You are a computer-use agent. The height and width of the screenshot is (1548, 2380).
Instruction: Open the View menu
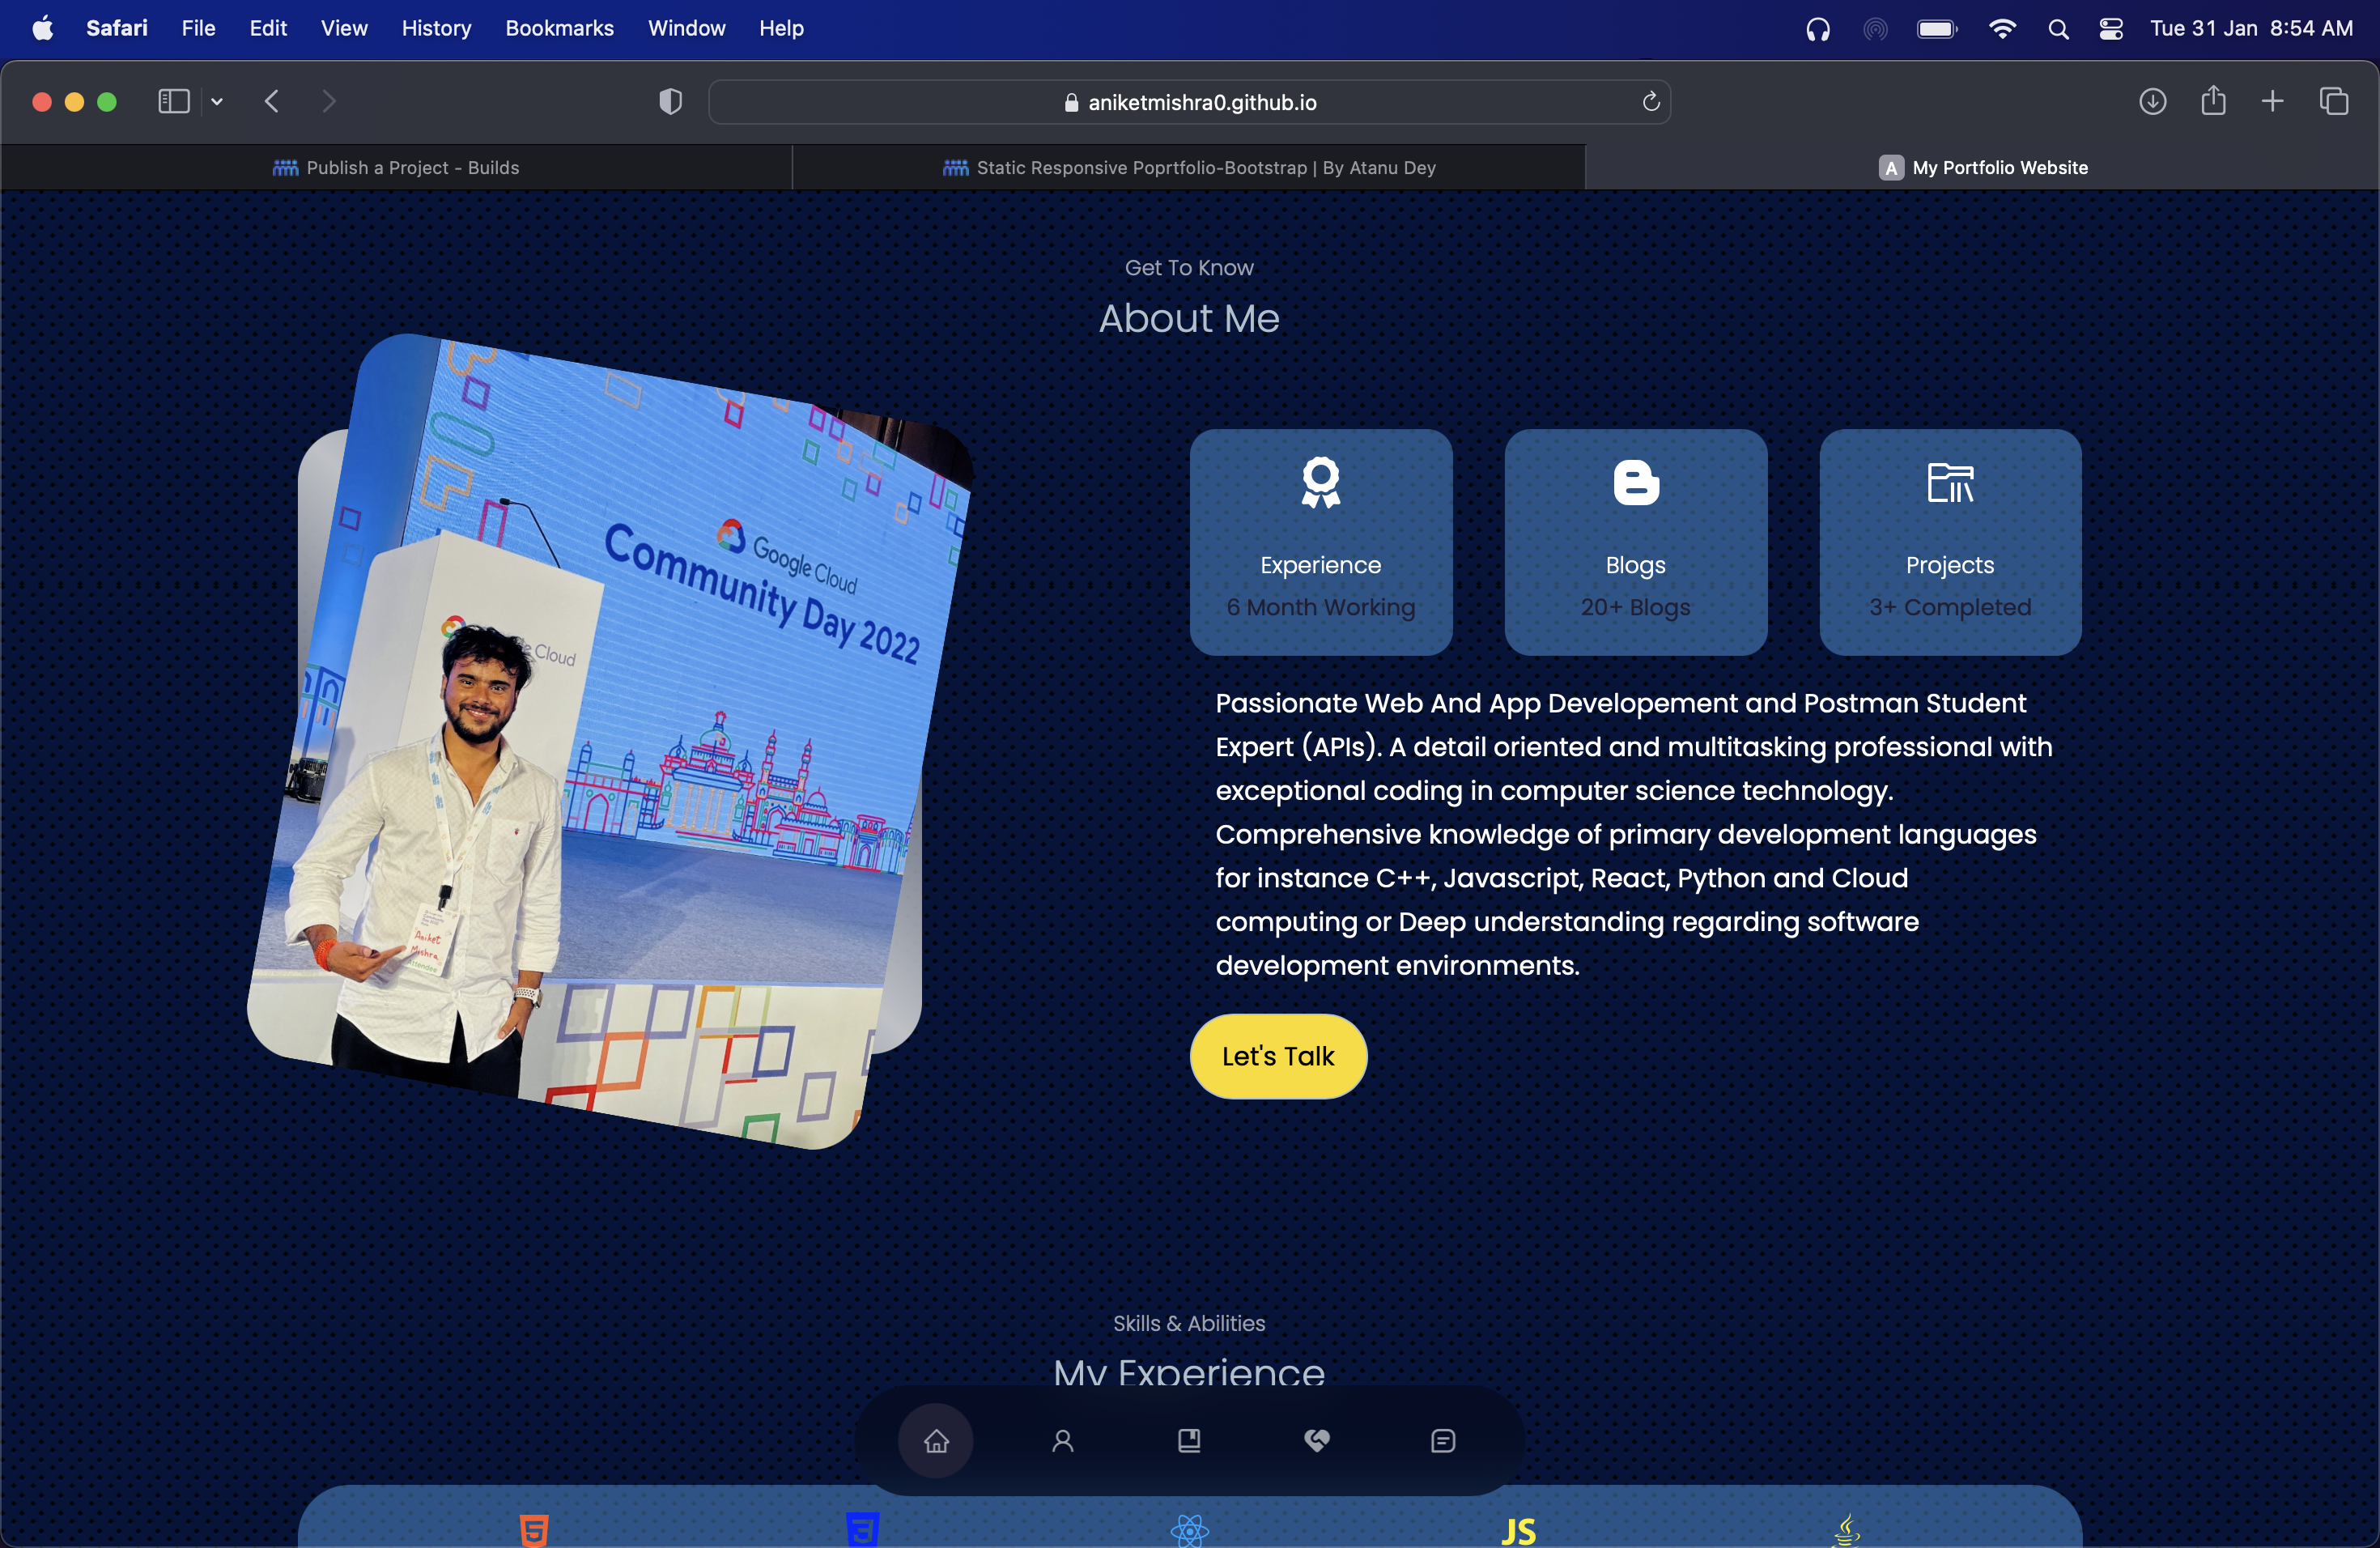[344, 28]
